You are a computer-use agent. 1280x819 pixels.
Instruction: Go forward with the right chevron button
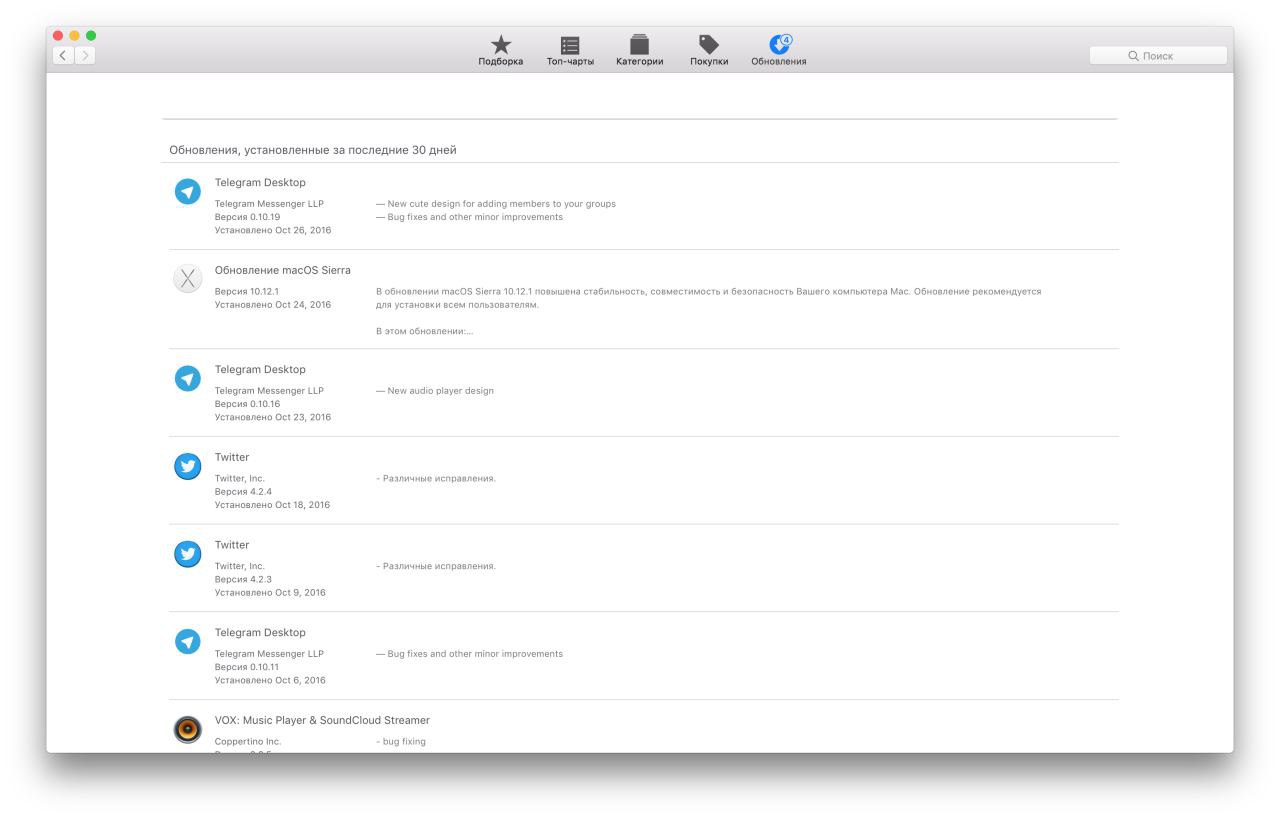[x=85, y=56]
